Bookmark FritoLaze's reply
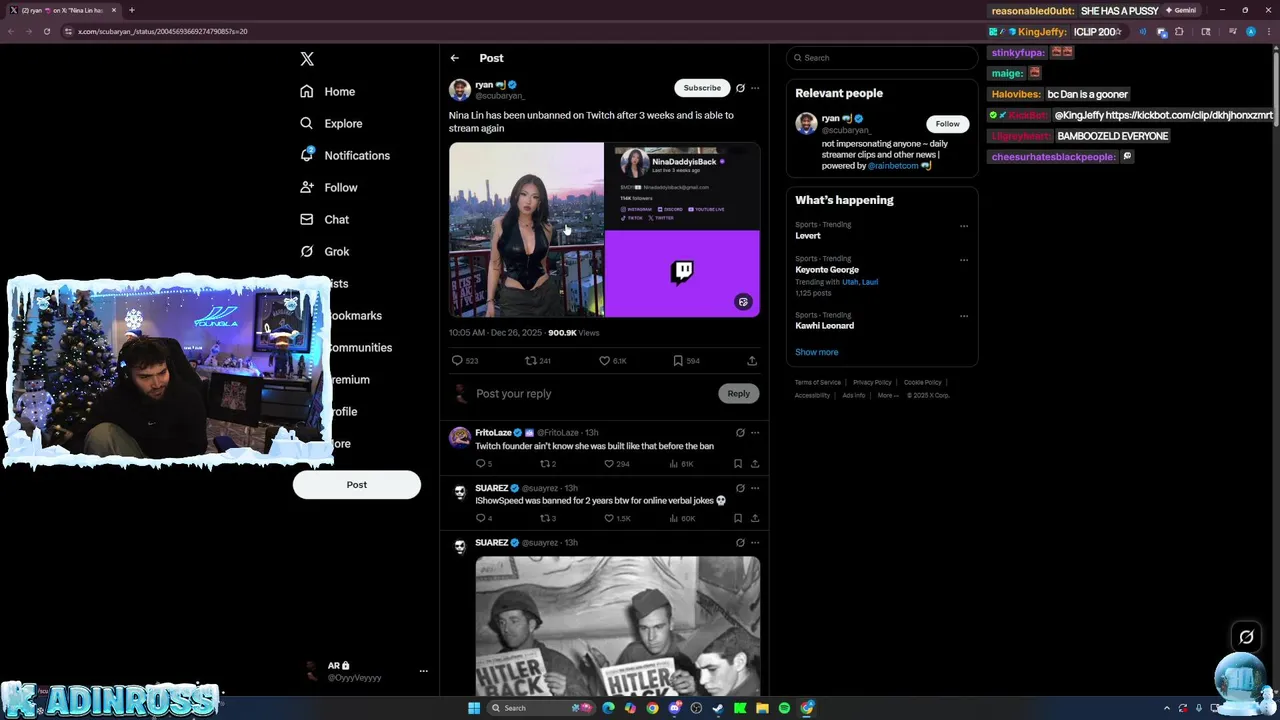1280x720 pixels. tap(738, 464)
